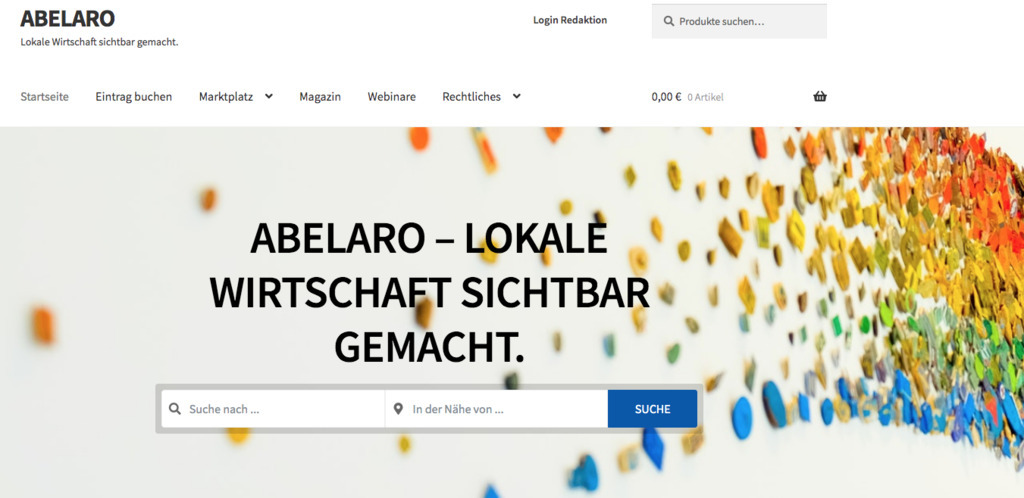The height and width of the screenshot is (498, 1024).
Task: Expand the Marktplatz dropdown chevron
Action: [268, 97]
